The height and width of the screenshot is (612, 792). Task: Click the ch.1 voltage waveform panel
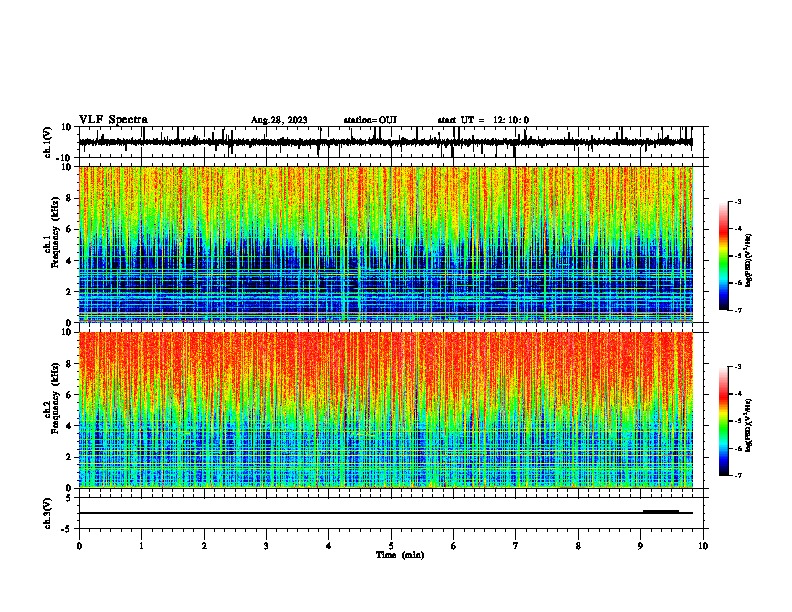point(393,142)
